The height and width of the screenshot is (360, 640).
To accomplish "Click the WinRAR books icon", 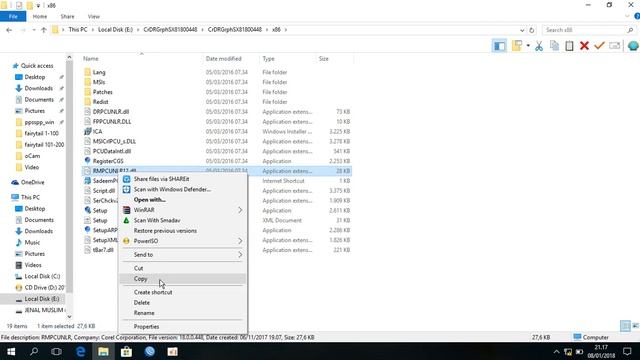I will coord(127,210).
